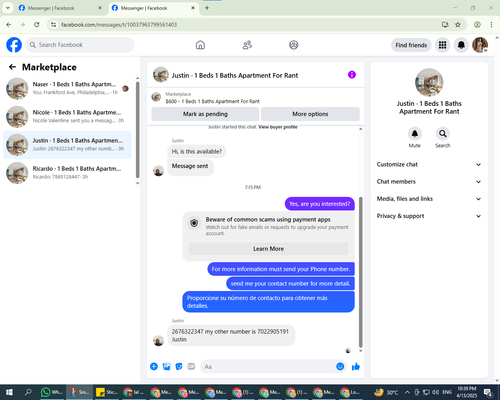
Task: Show hidden system tray icons
Action: (x=407, y=392)
